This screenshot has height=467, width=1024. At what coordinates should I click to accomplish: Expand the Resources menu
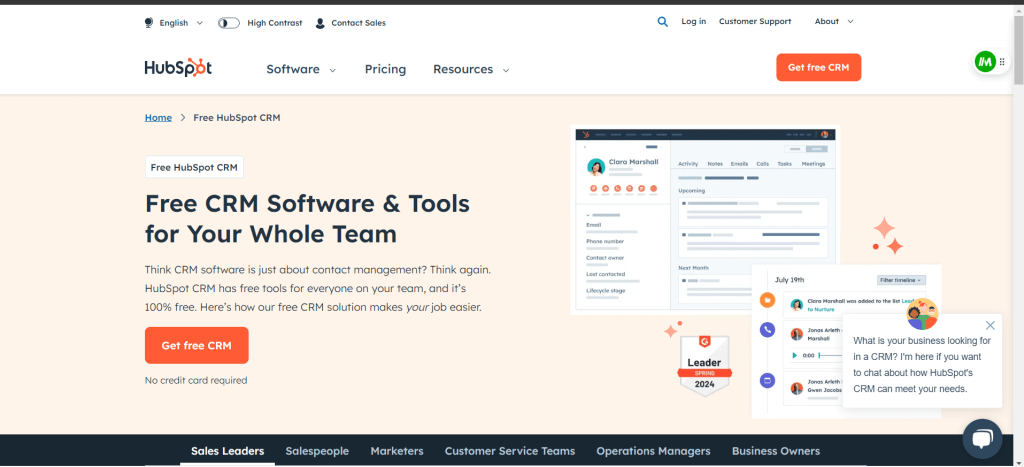coord(471,69)
